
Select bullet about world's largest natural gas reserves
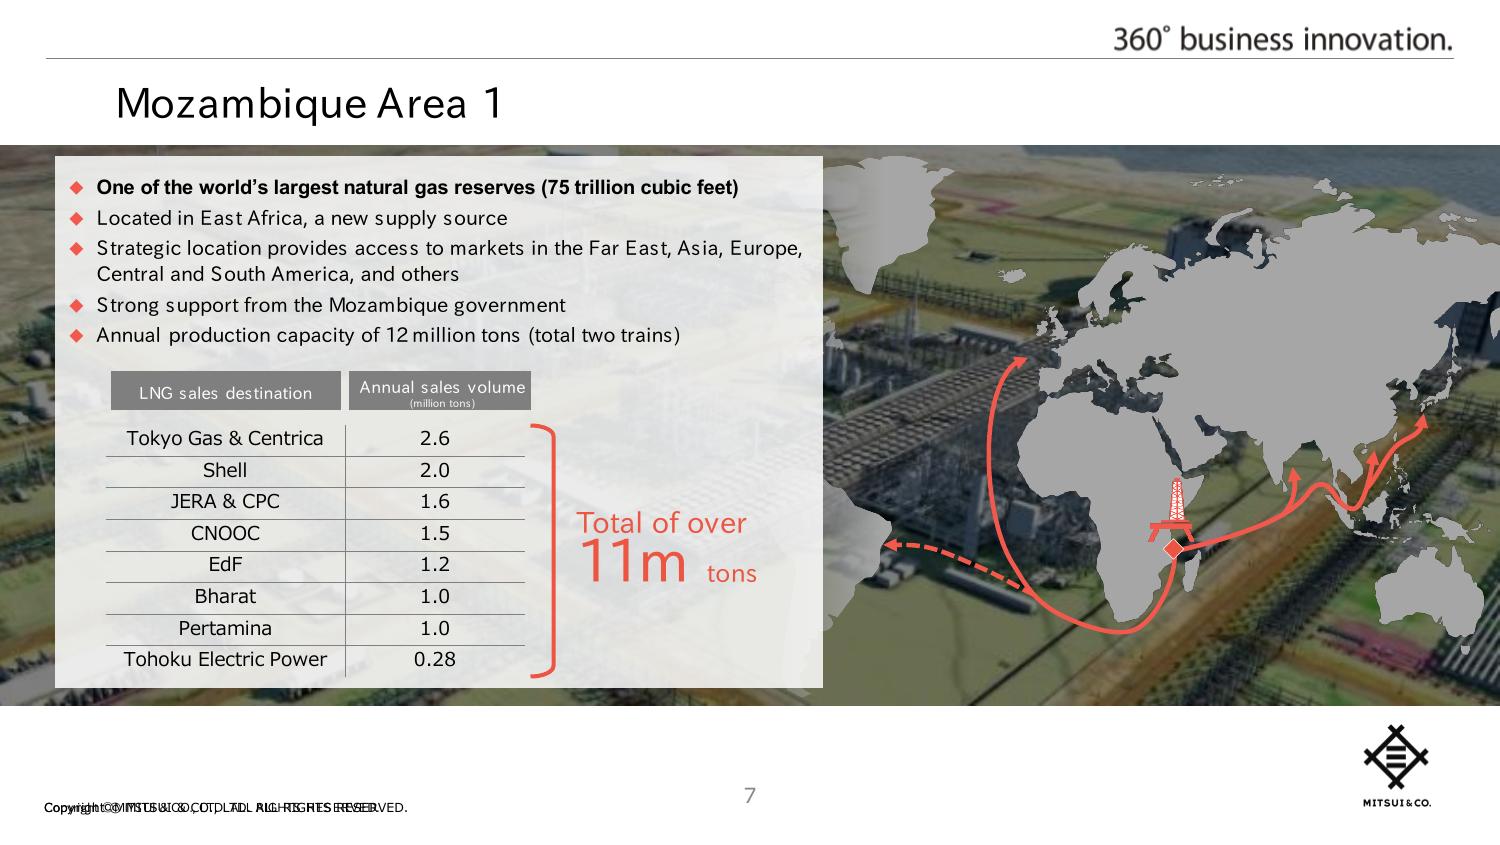417,187
